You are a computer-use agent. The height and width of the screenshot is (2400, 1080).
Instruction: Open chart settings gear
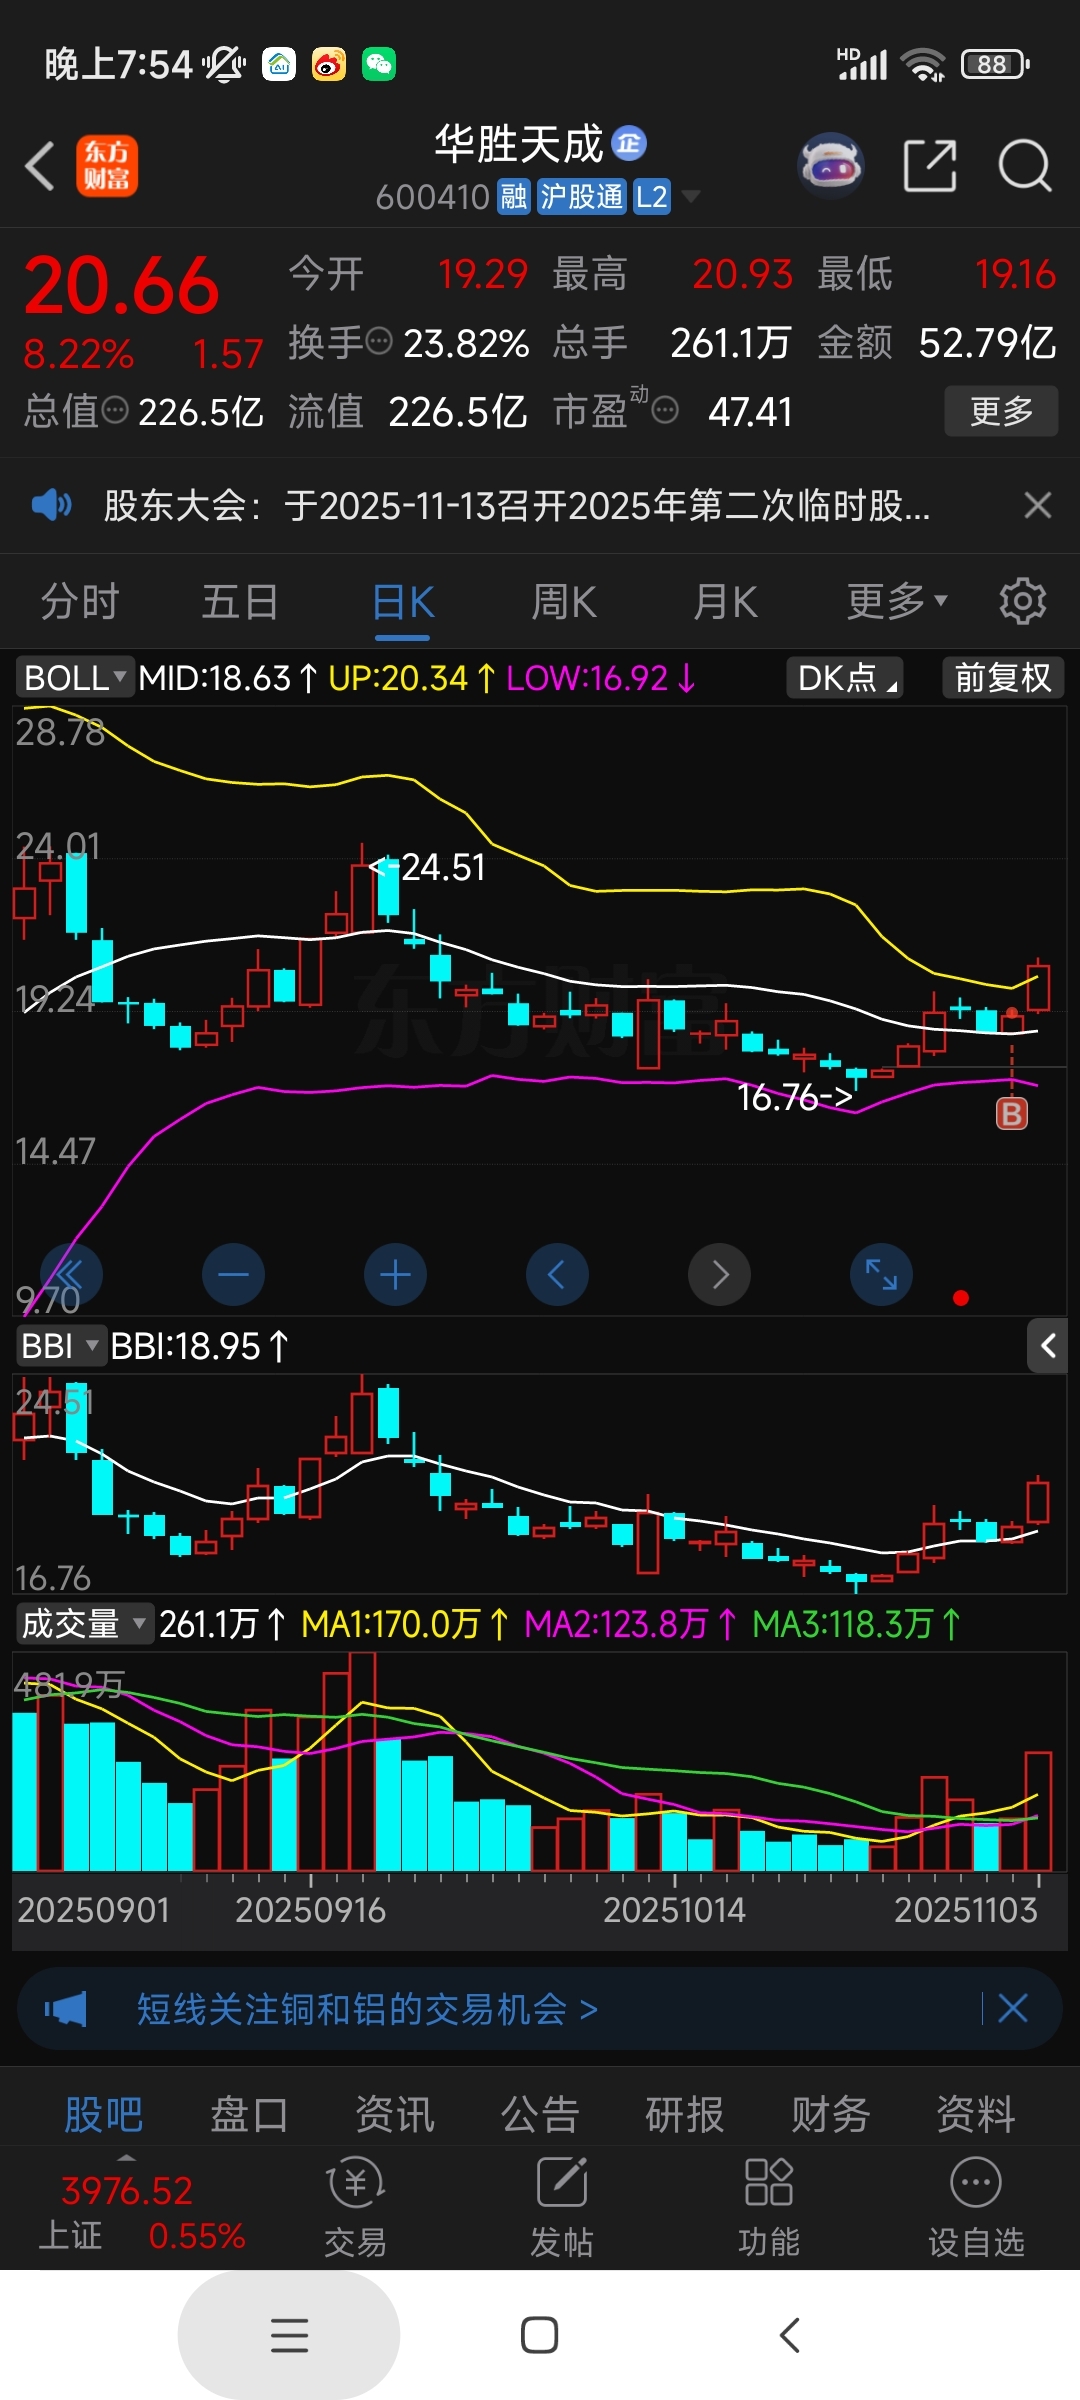[1023, 601]
